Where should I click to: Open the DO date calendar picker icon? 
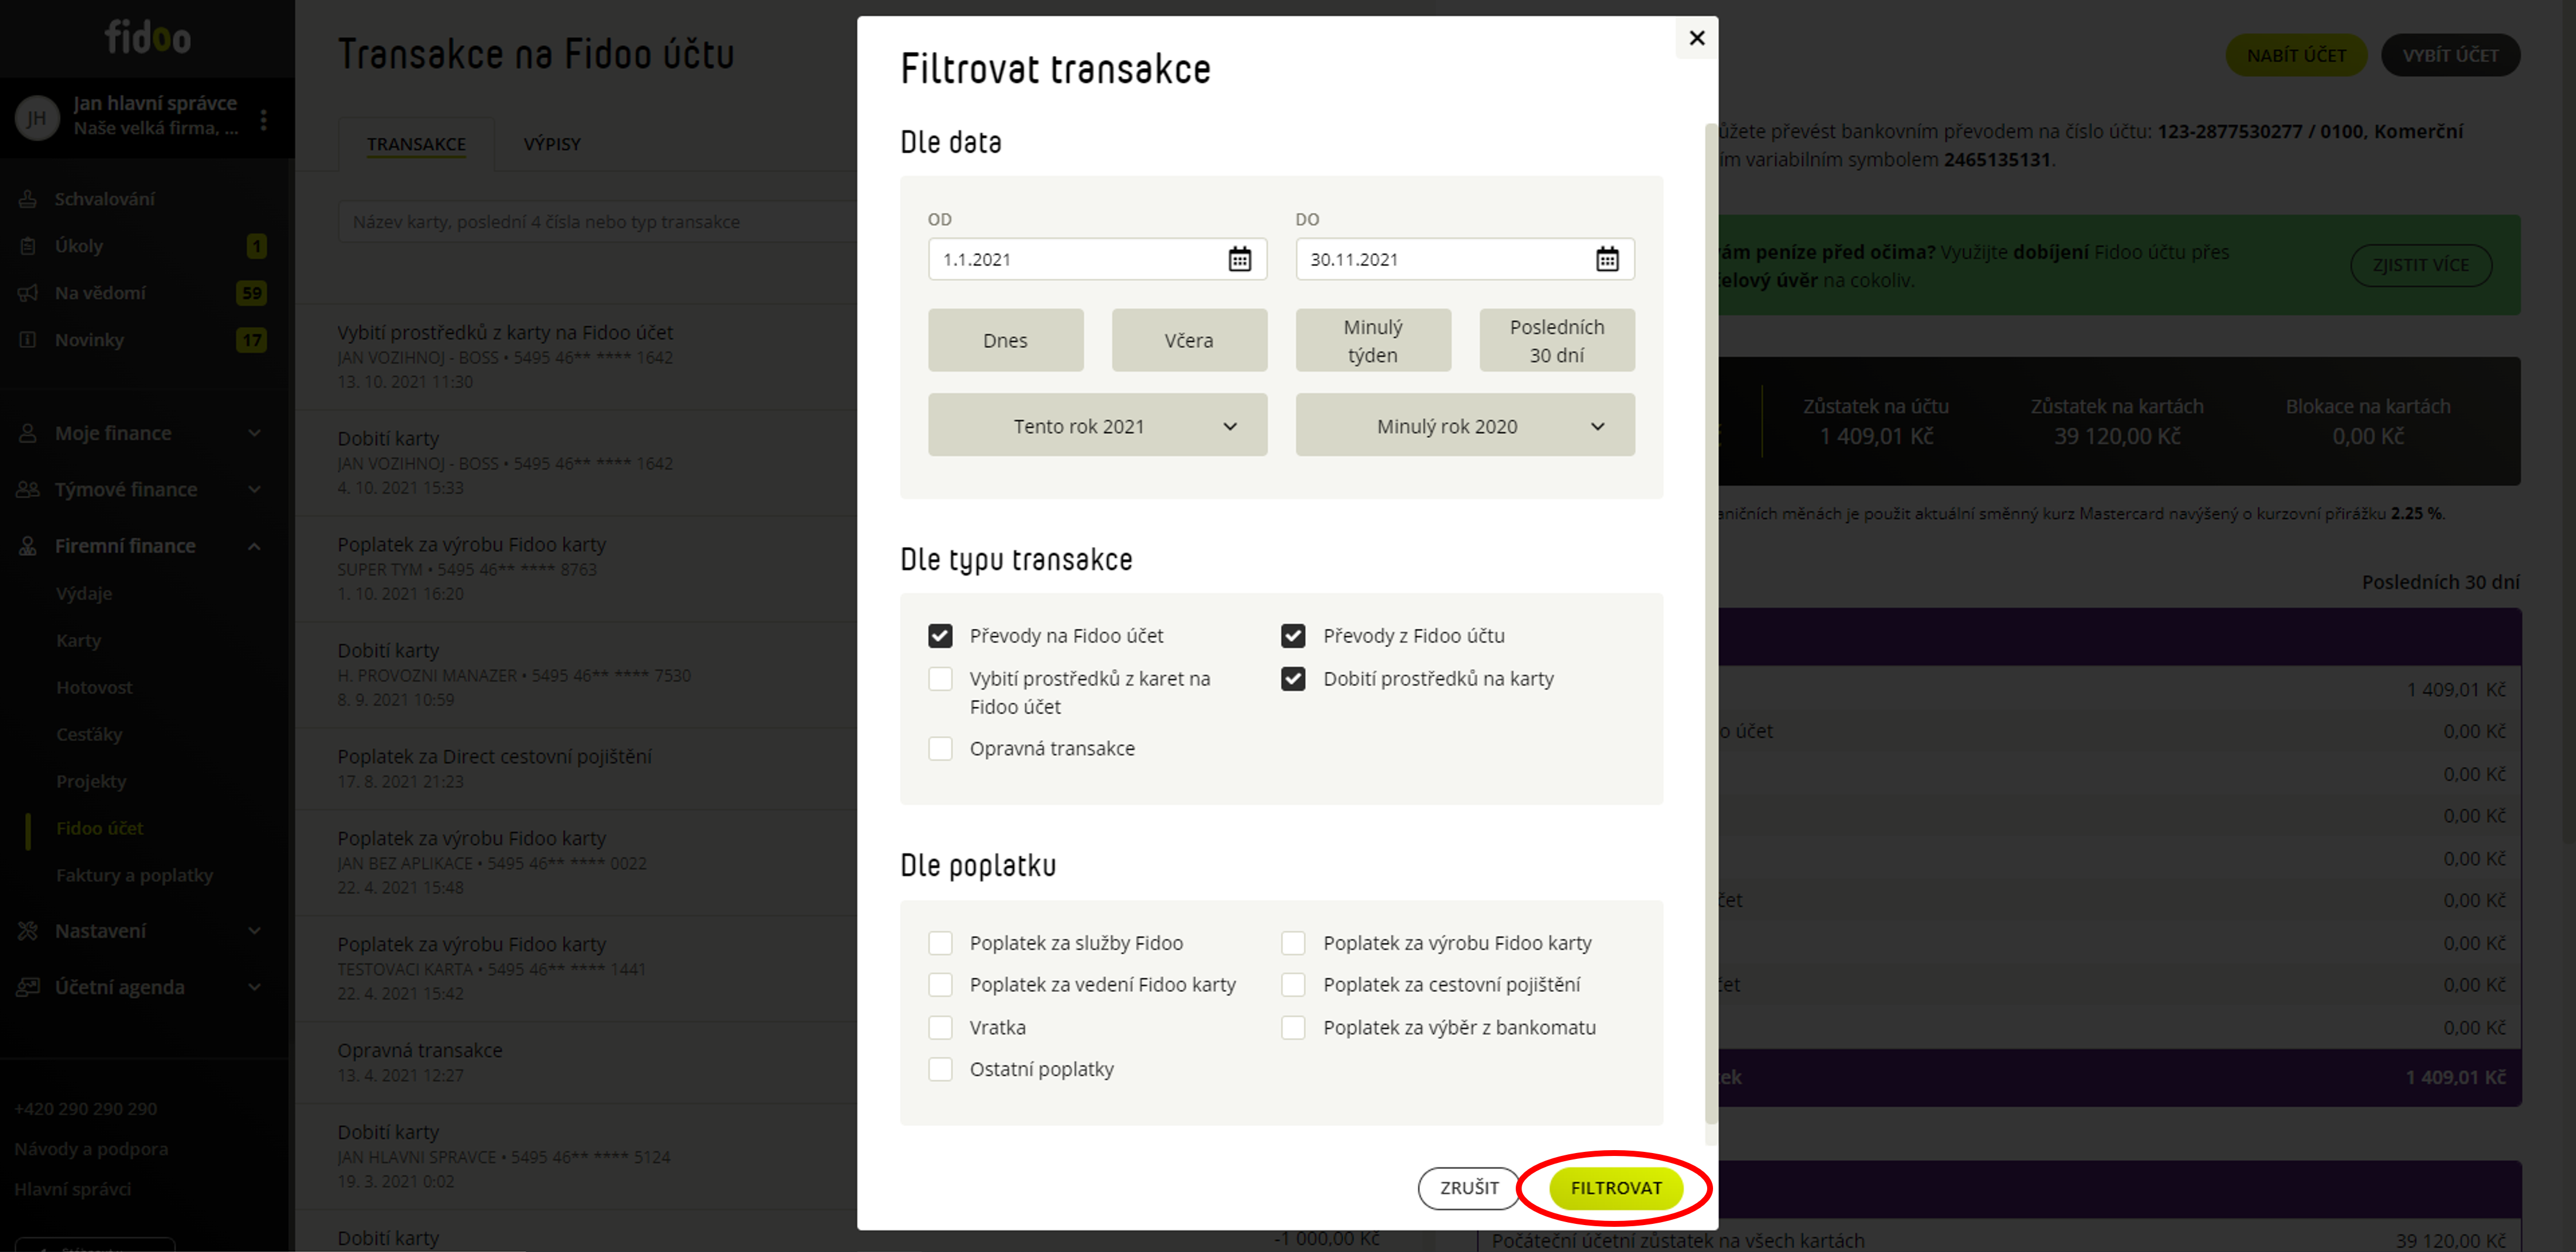pyautogui.click(x=1607, y=259)
